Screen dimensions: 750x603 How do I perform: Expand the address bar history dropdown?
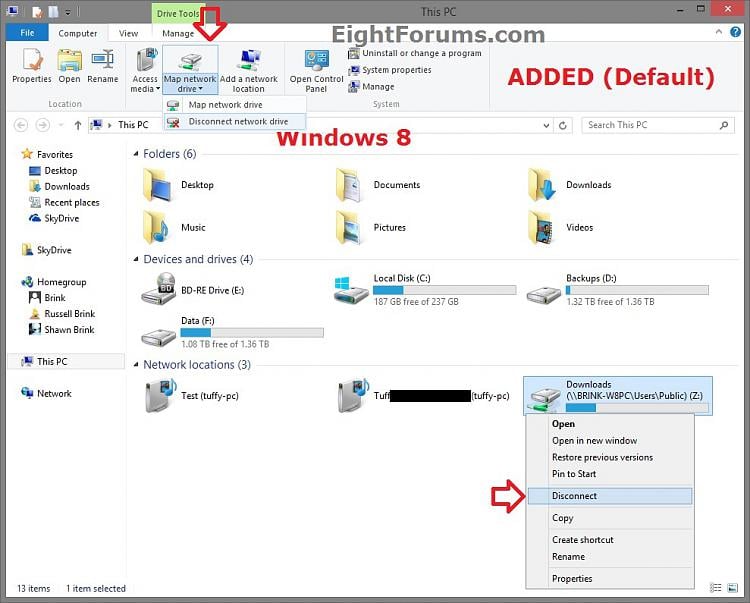pyautogui.click(x=546, y=125)
